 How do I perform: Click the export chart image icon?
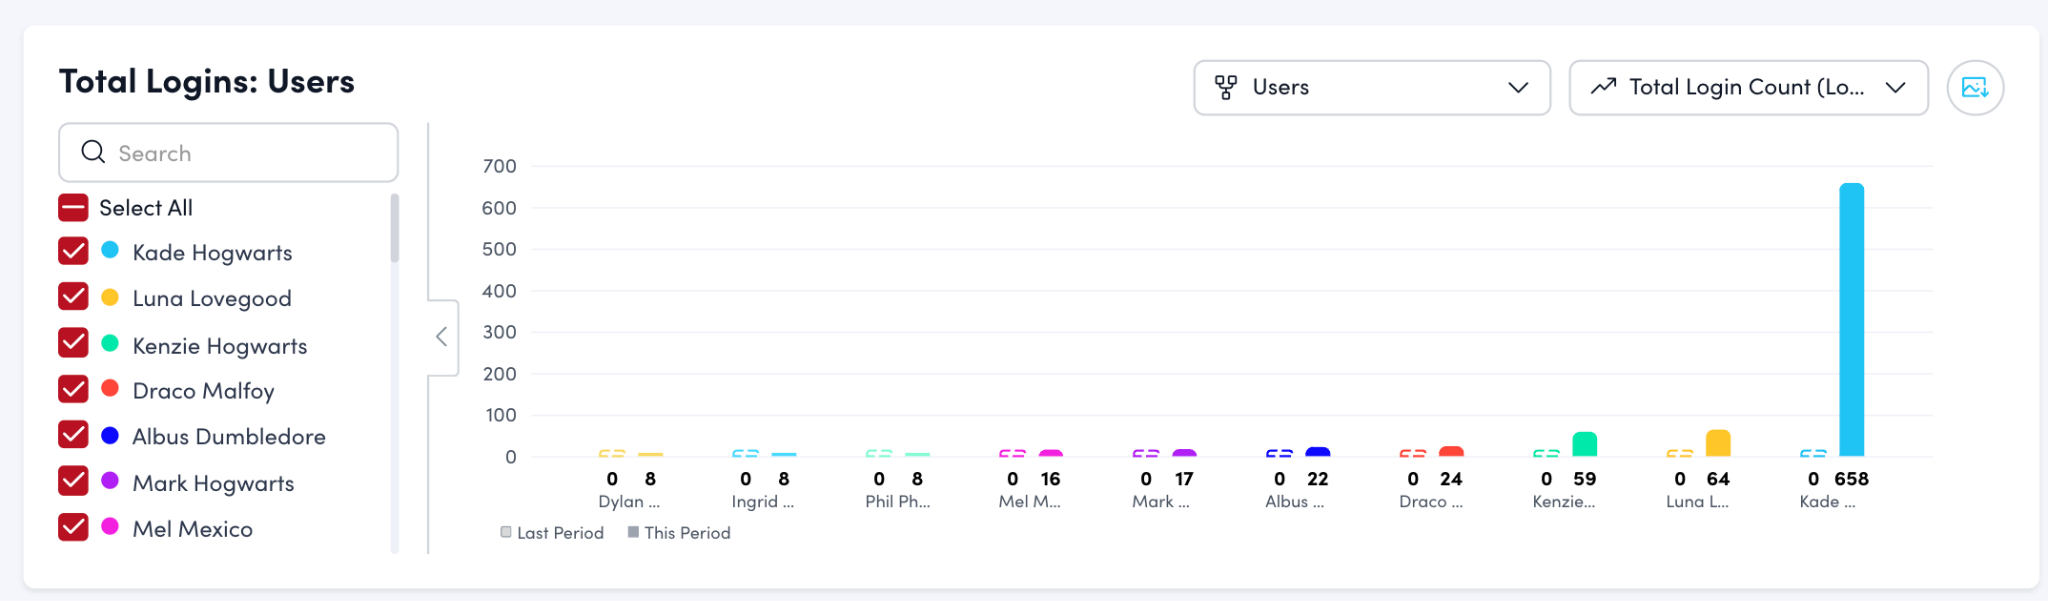coord(1974,88)
